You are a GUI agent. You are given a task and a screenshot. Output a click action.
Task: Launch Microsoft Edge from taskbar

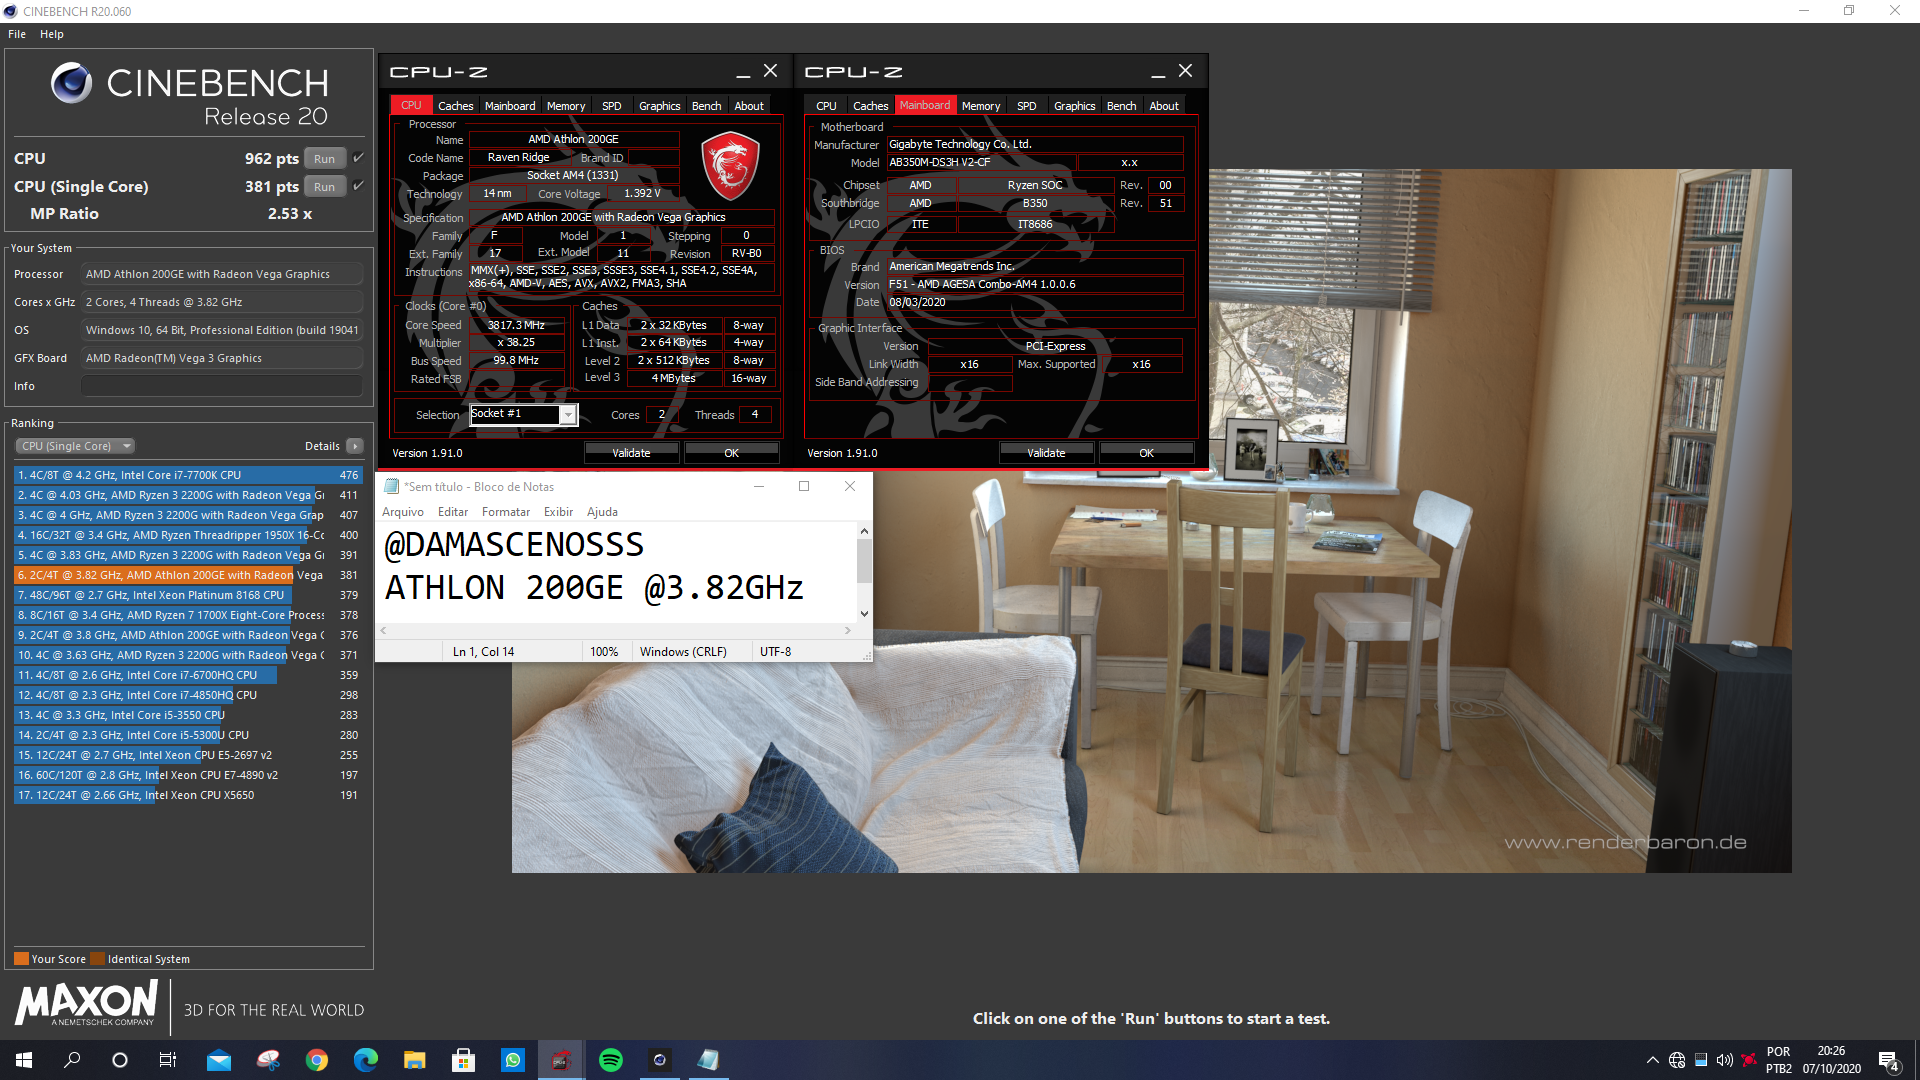click(366, 1060)
